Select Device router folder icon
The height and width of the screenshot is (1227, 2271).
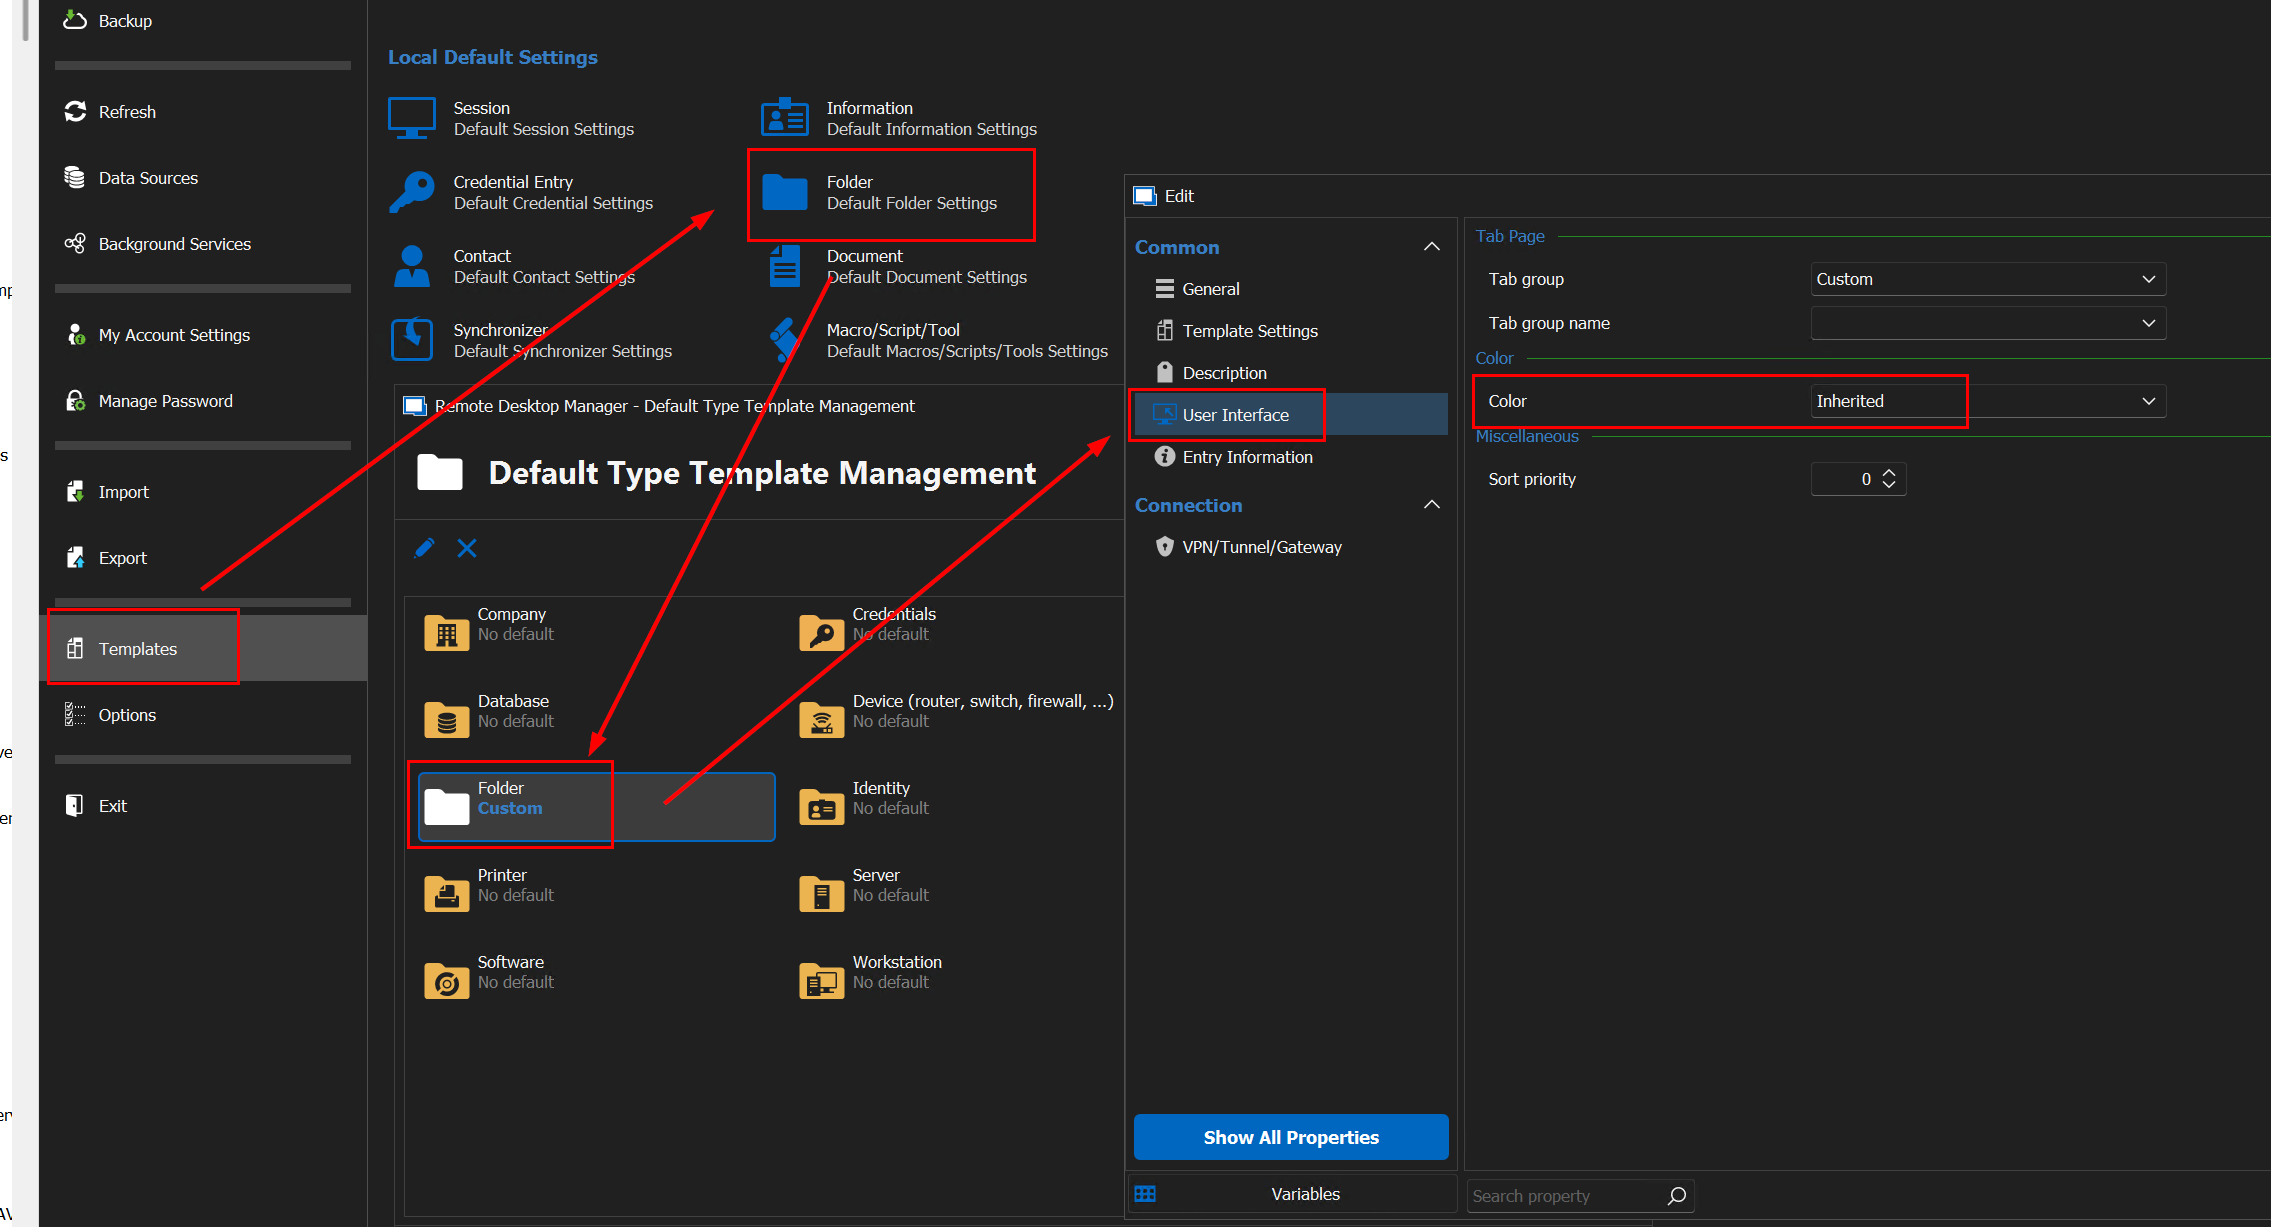822,719
